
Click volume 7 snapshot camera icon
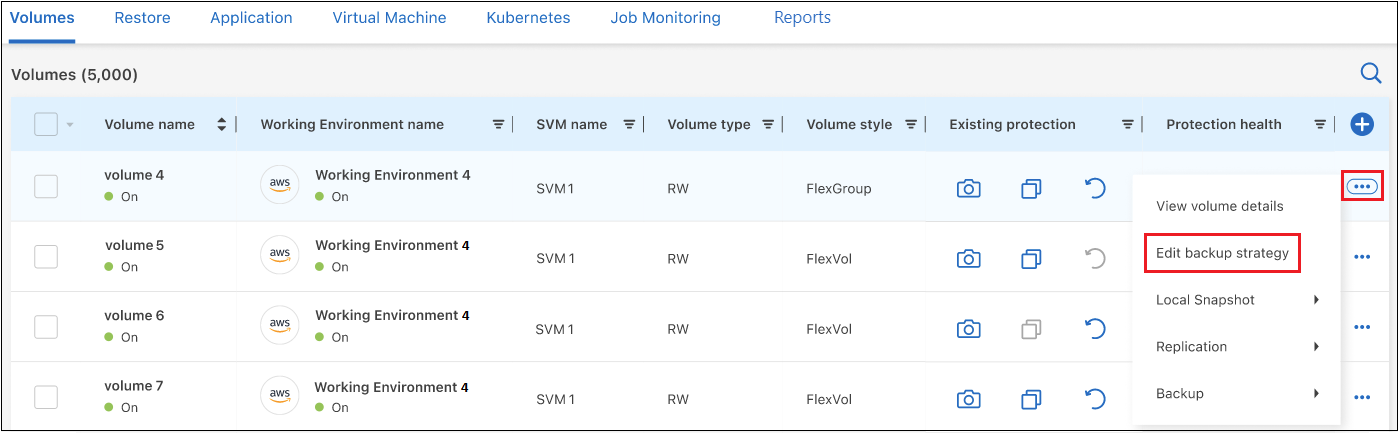pyautogui.click(x=968, y=400)
